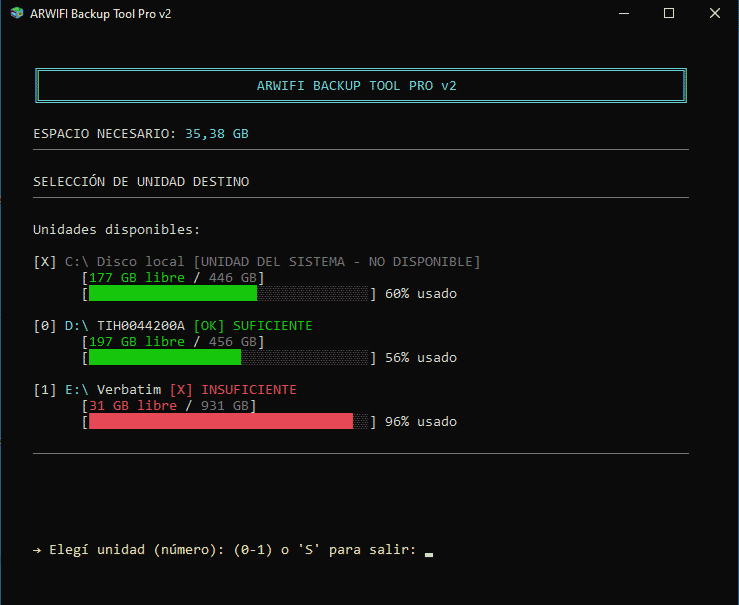Click the 'Unidades disponibles:' label

116,230
